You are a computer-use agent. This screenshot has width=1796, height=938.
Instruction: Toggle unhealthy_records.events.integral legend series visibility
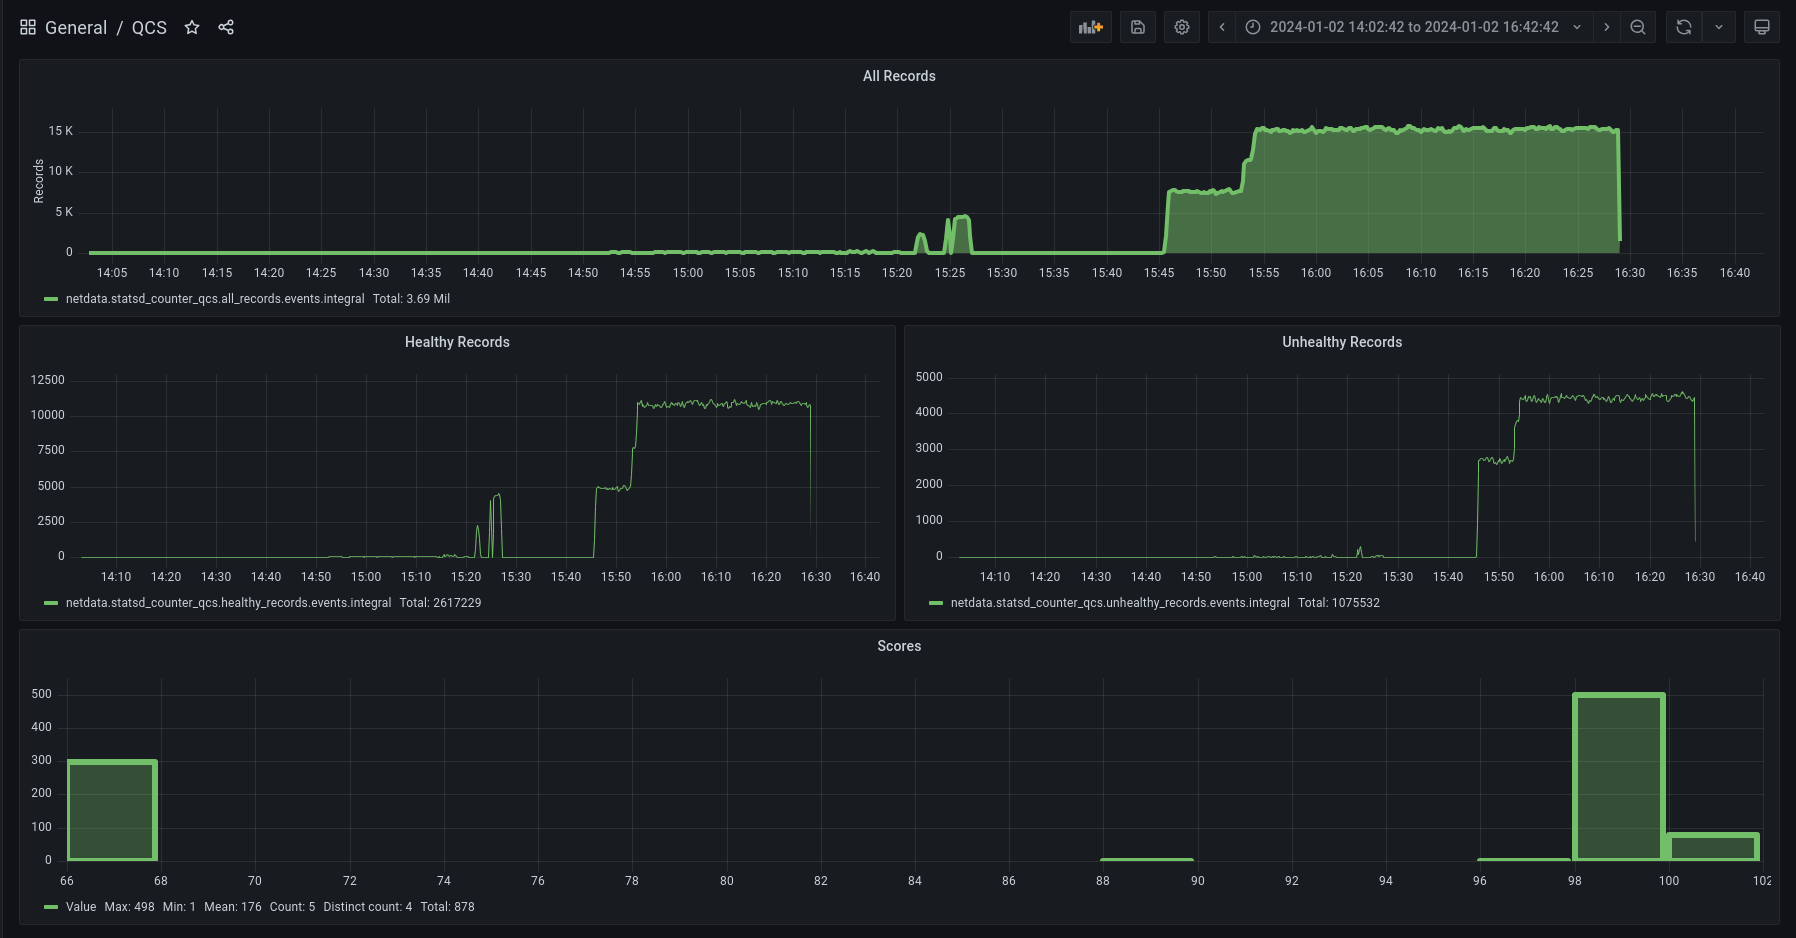1119,603
